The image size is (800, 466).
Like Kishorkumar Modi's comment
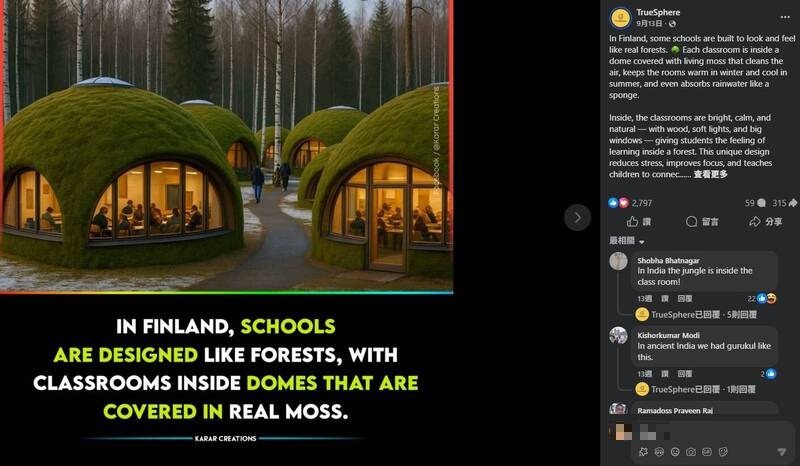tap(665, 374)
